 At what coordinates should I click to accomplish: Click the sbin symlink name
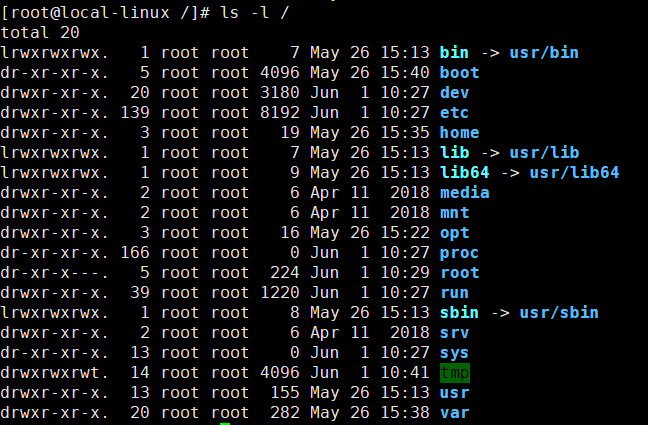click(459, 312)
